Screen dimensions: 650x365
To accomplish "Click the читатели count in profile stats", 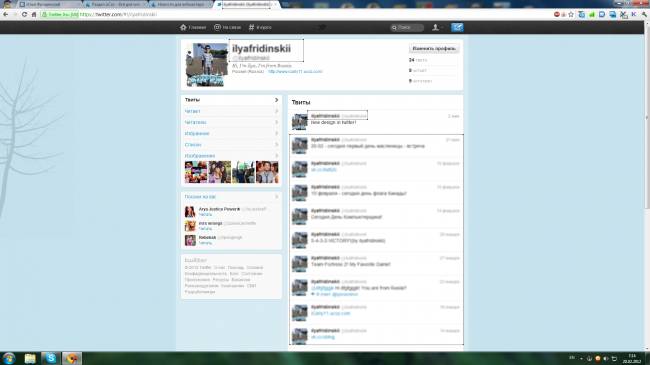I will click(x=420, y=81).
